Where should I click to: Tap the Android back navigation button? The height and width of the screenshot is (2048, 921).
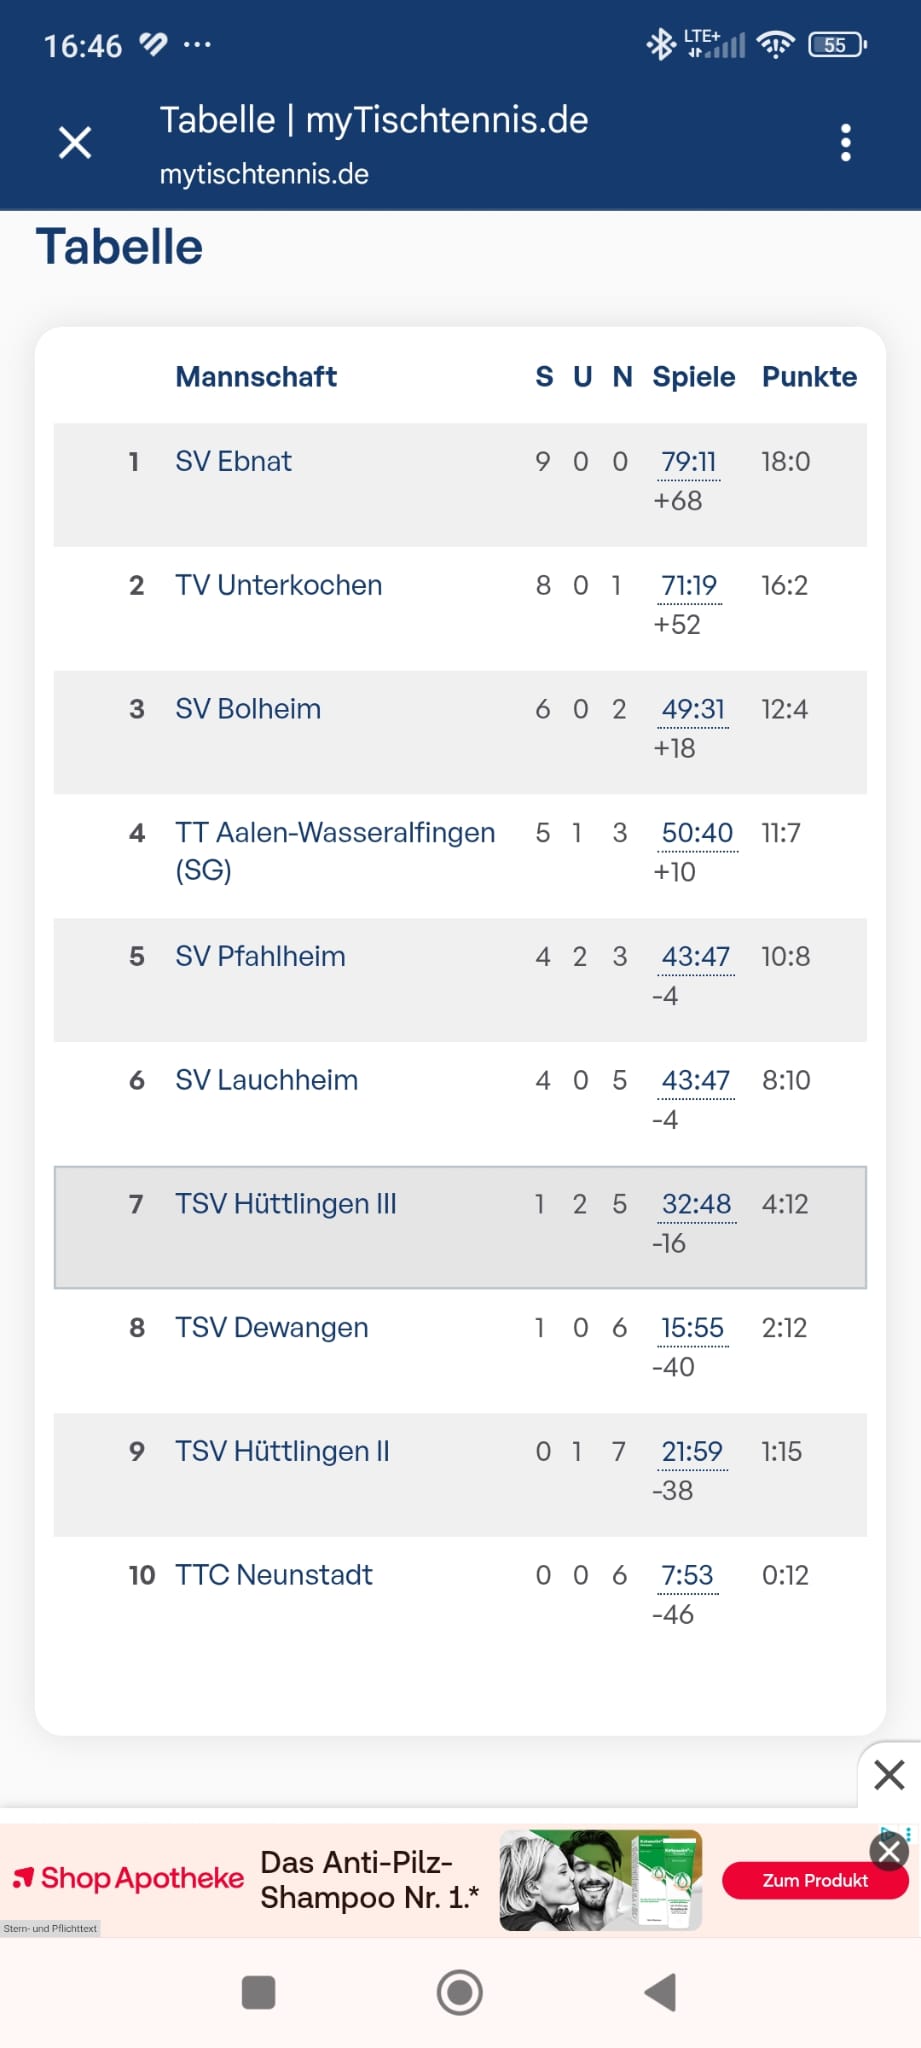[661, 1992]
